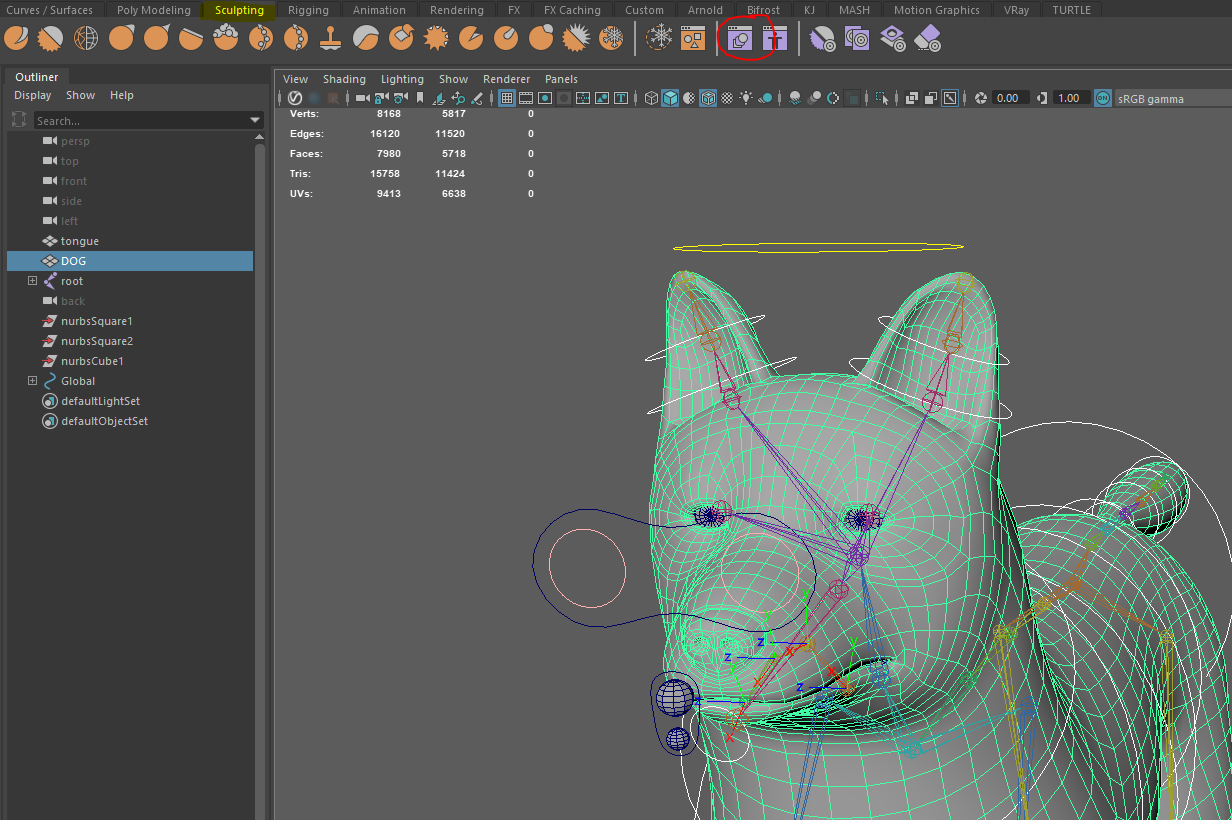The height and width of the screenshot is (820, 1232).
Task: Click the Convert to Frozen snowflake icon
Action: click(x=659, y=39)
